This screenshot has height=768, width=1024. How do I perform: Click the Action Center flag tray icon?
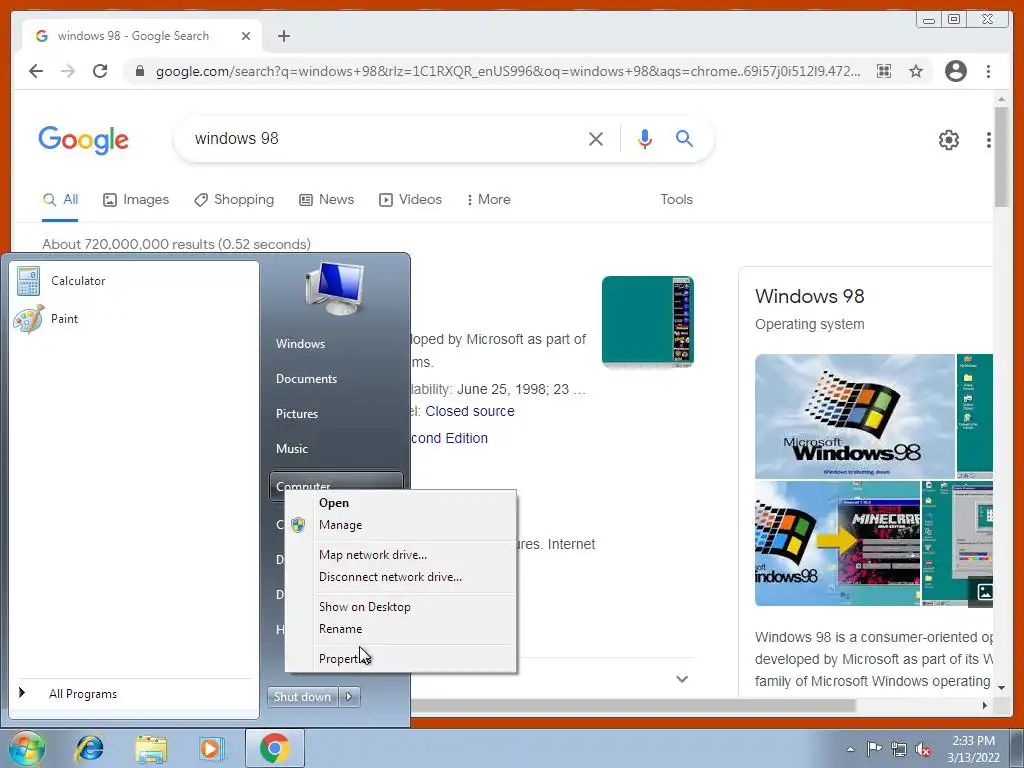click(874, 749)
